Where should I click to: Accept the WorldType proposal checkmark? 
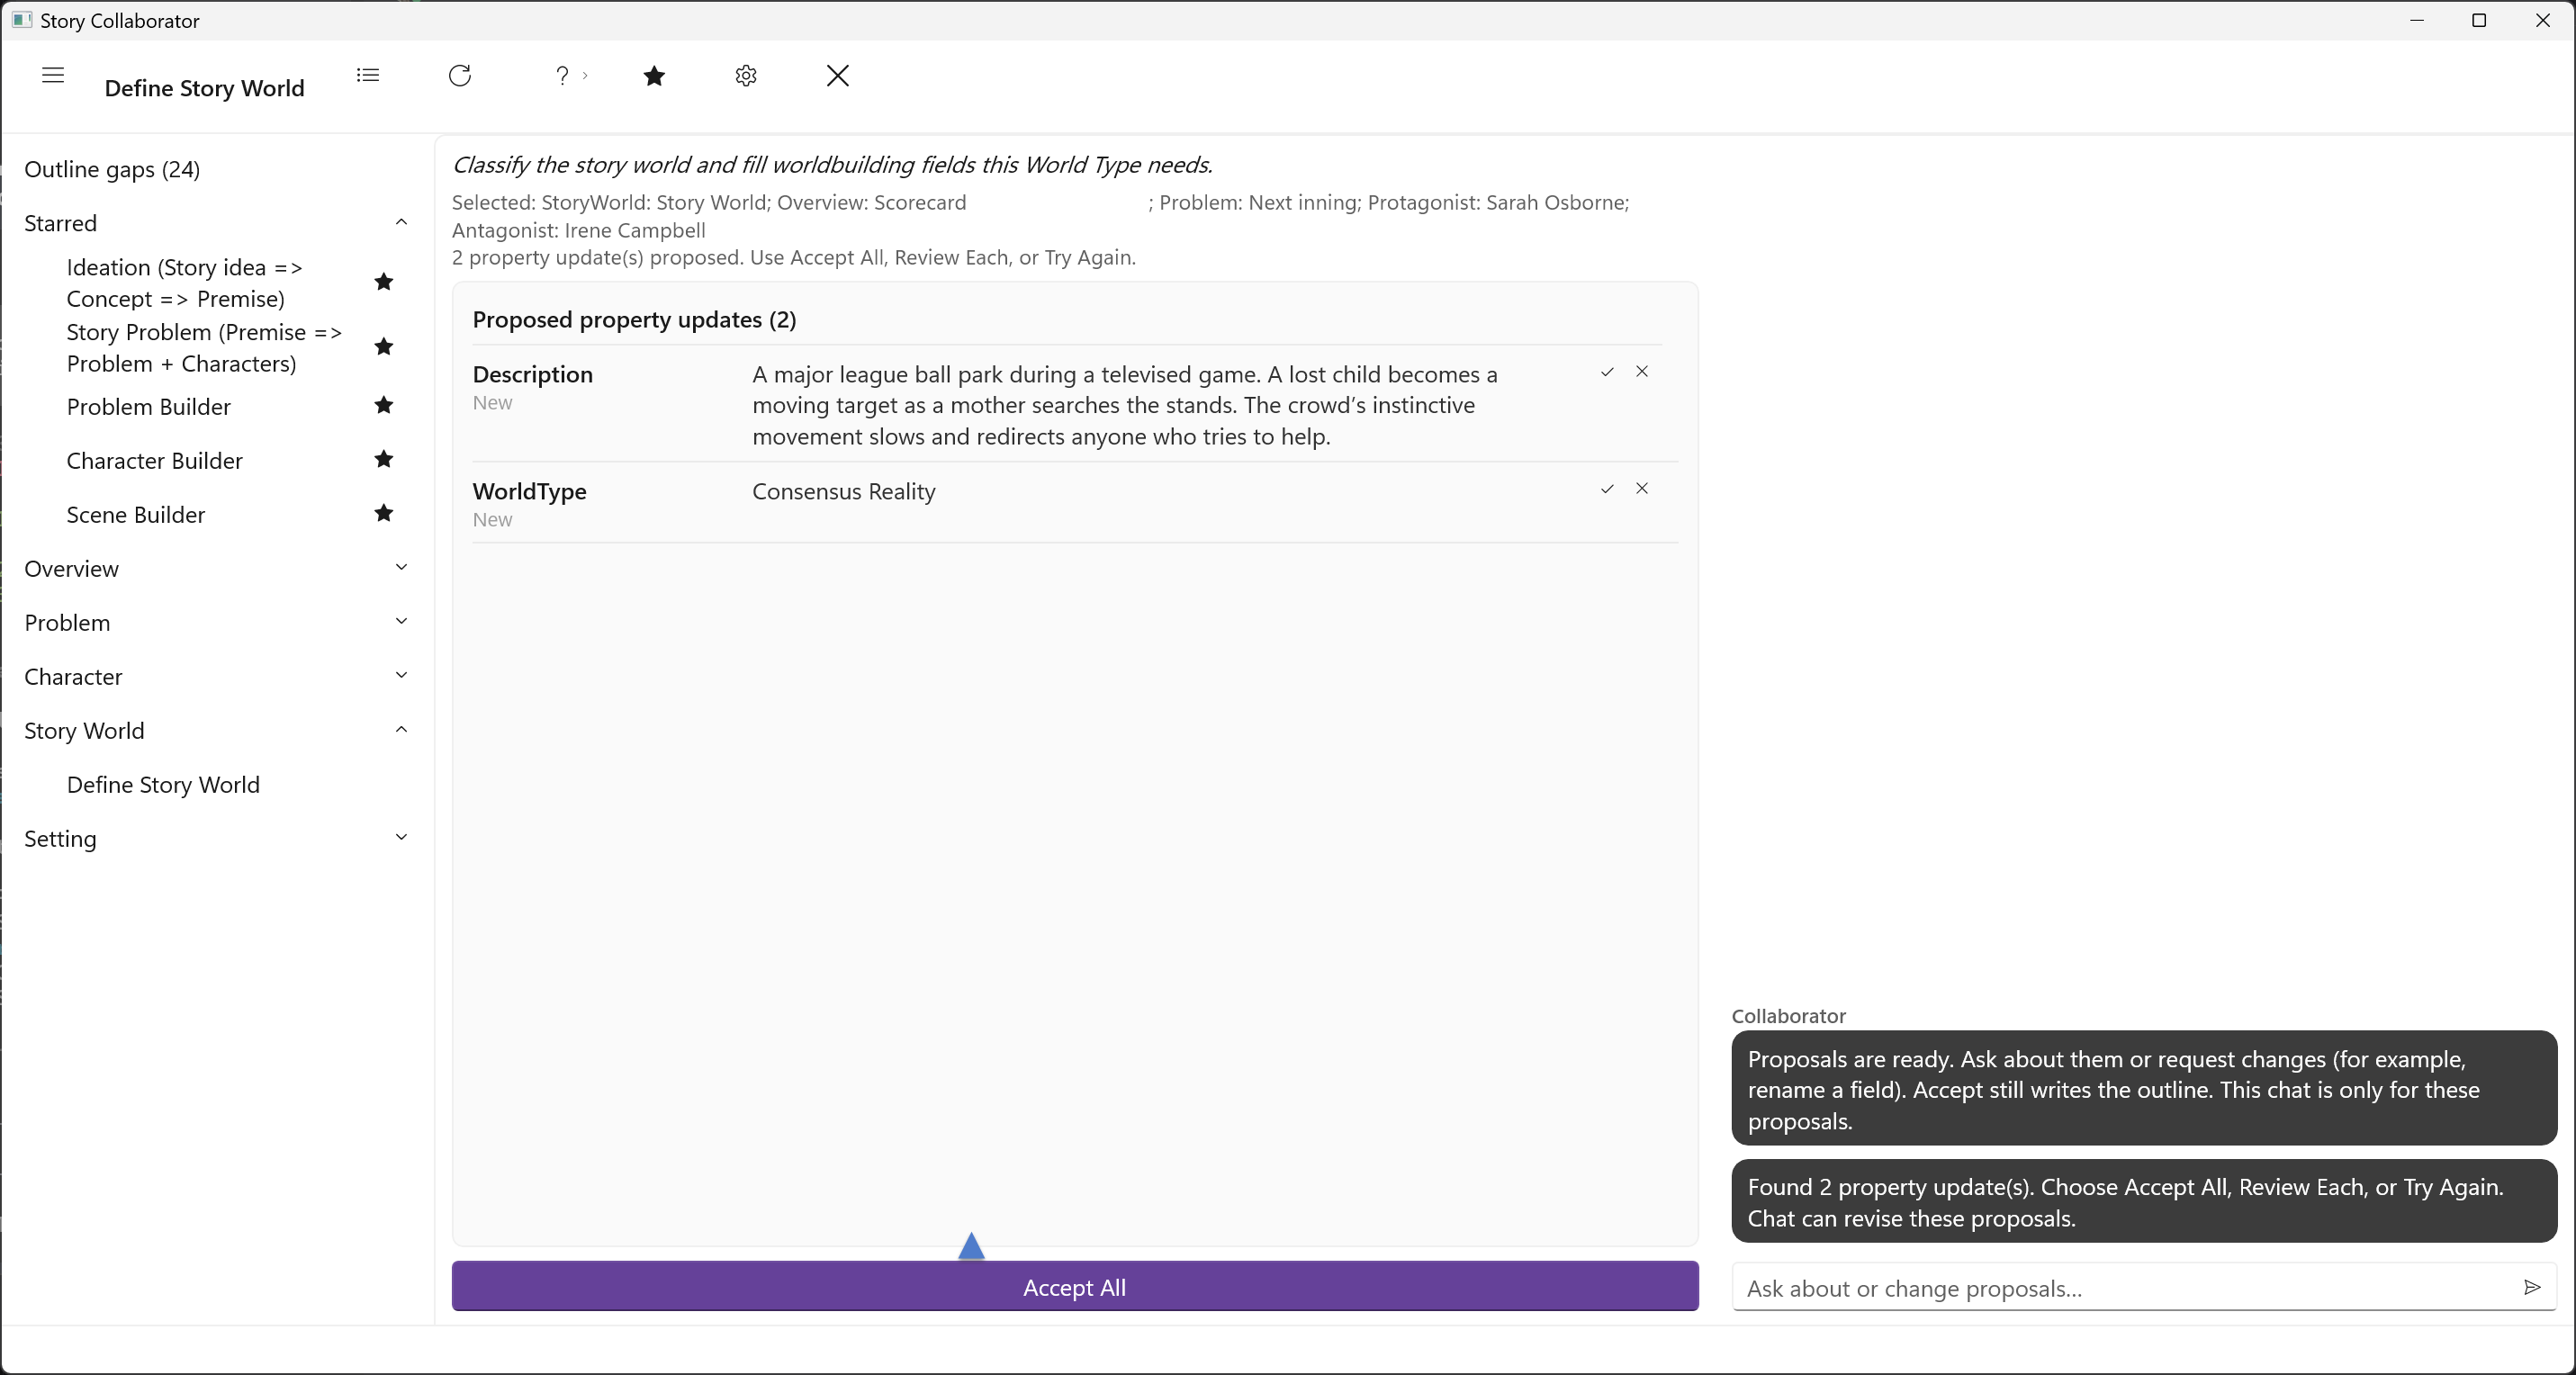coord(1607,489)
